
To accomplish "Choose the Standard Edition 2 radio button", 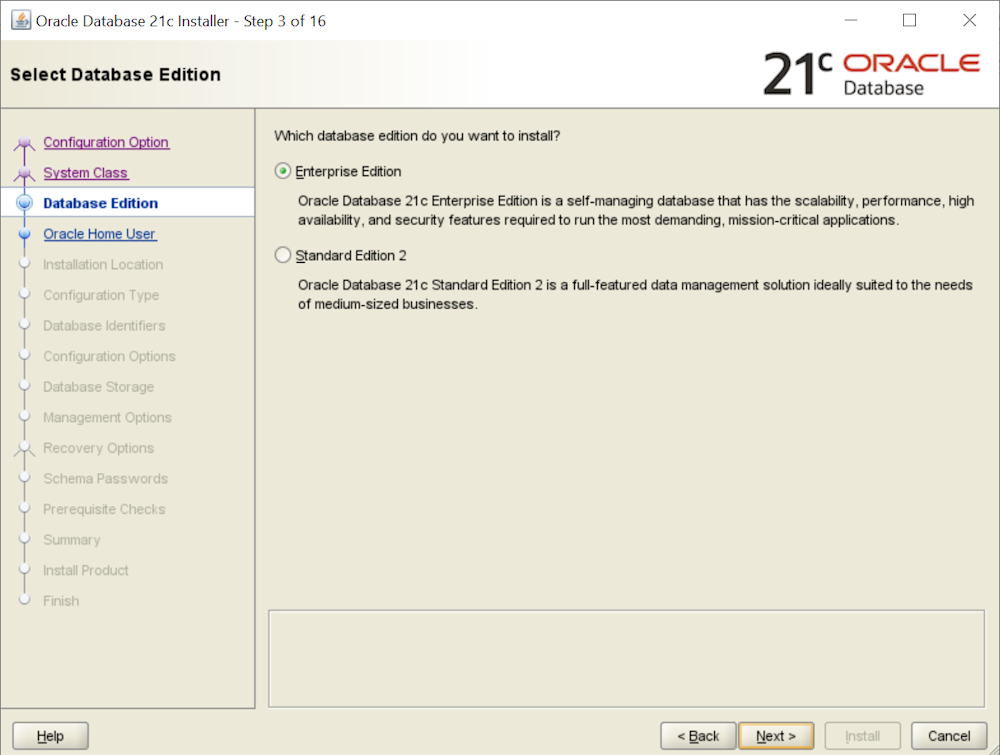I will click(283, 255).
